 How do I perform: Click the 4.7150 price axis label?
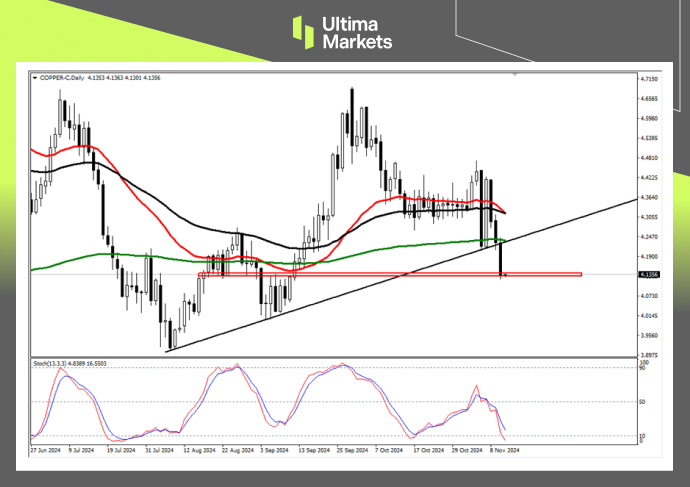click(x=650, y=79)
